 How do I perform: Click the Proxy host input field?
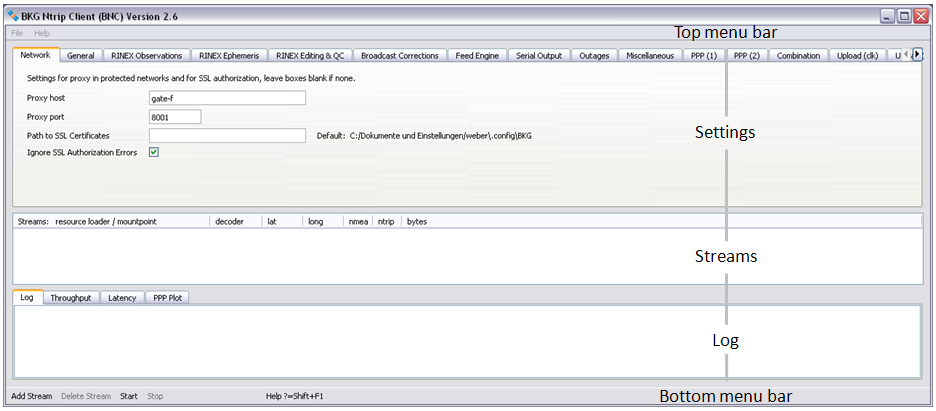point(226,98)
